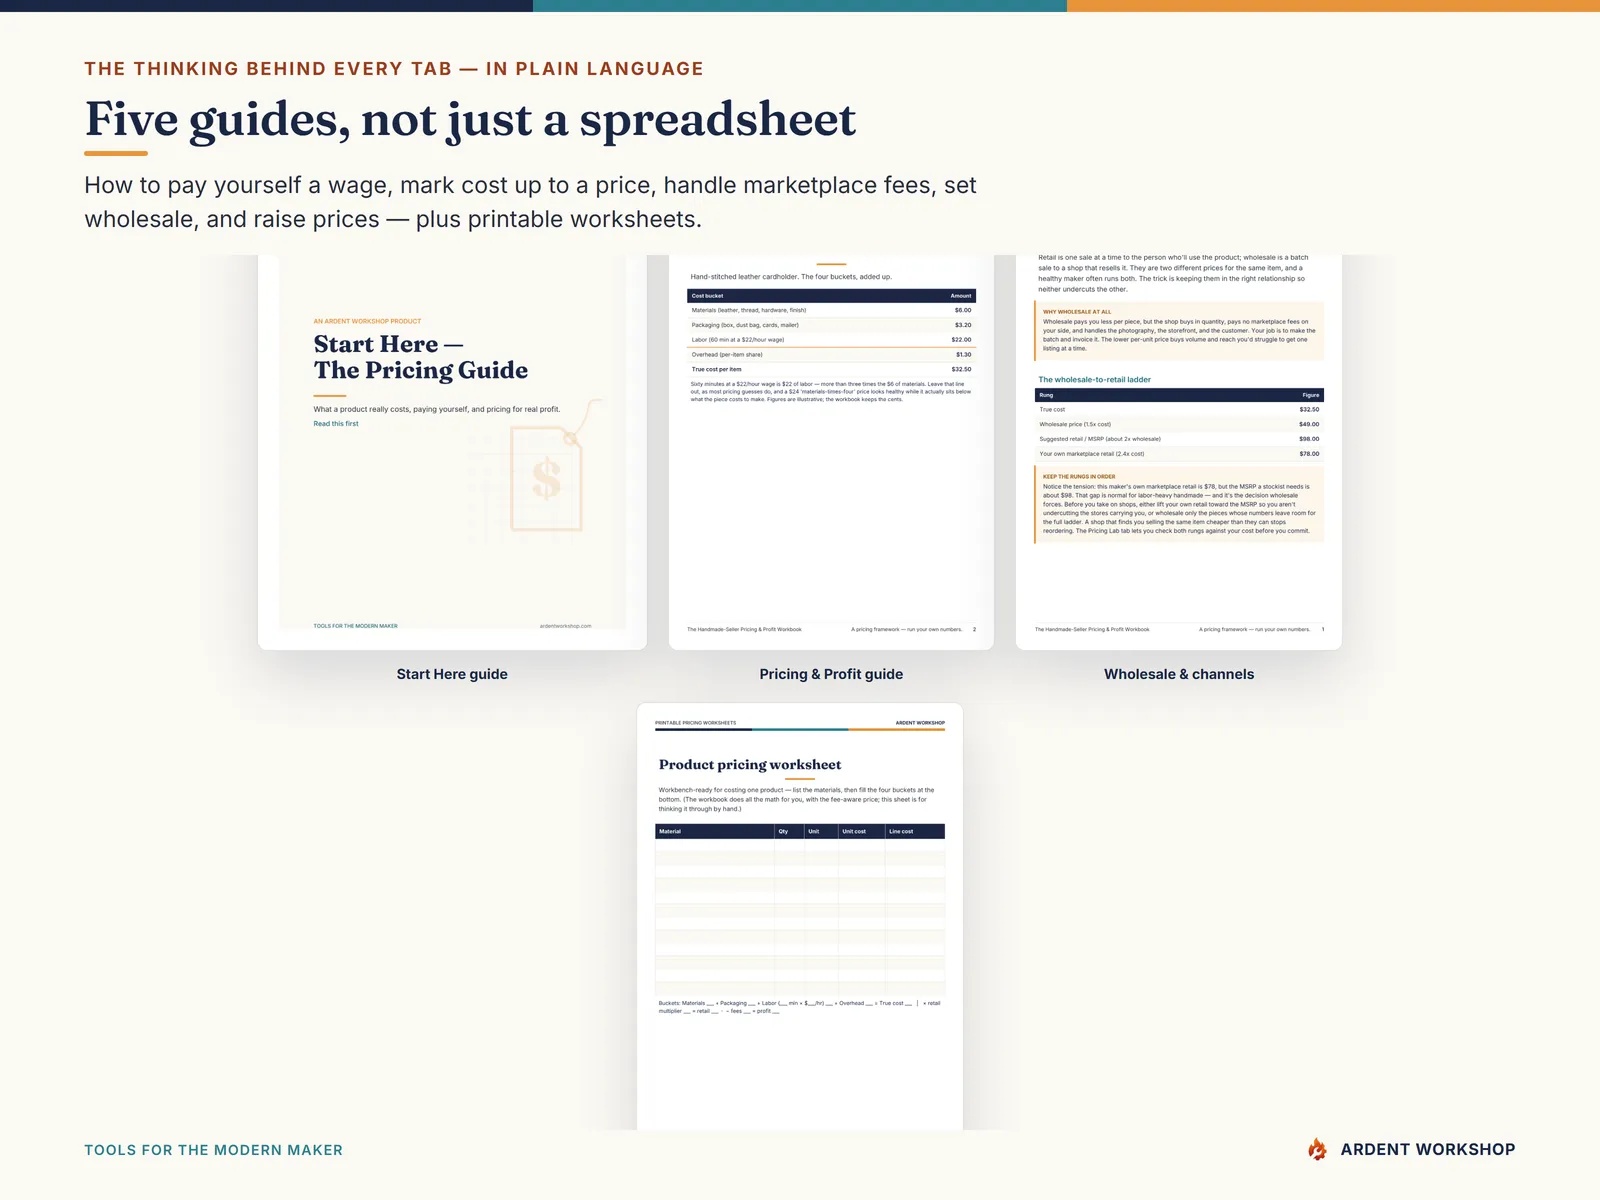This screenshot has width=1600, height=1200.
Task: Click the 'Line cost' worksheet column header
Action: (x=901, y=831)
